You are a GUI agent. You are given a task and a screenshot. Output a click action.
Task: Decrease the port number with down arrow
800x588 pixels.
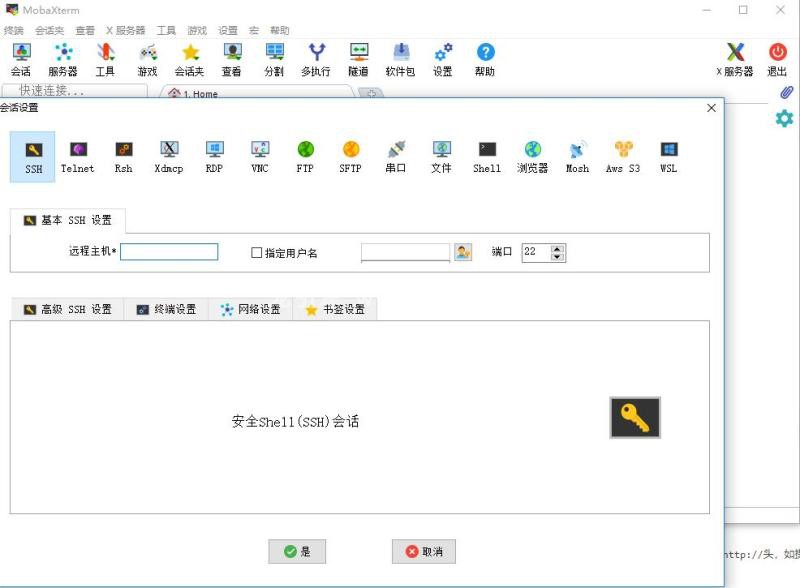[x=557, y=256]
